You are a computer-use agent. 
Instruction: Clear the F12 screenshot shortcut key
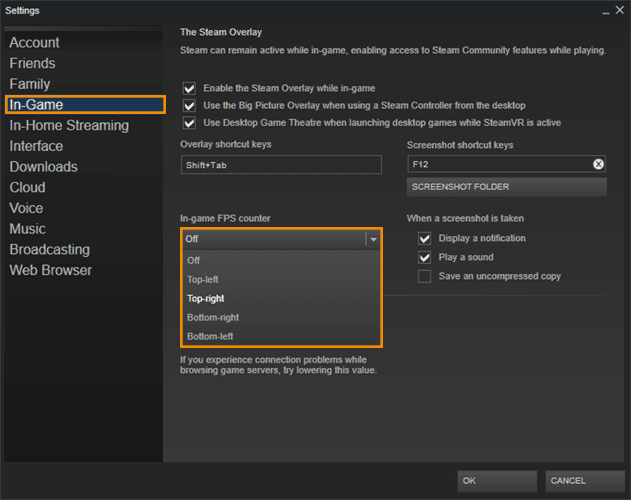pyautogui.click(x=598, y=164)
